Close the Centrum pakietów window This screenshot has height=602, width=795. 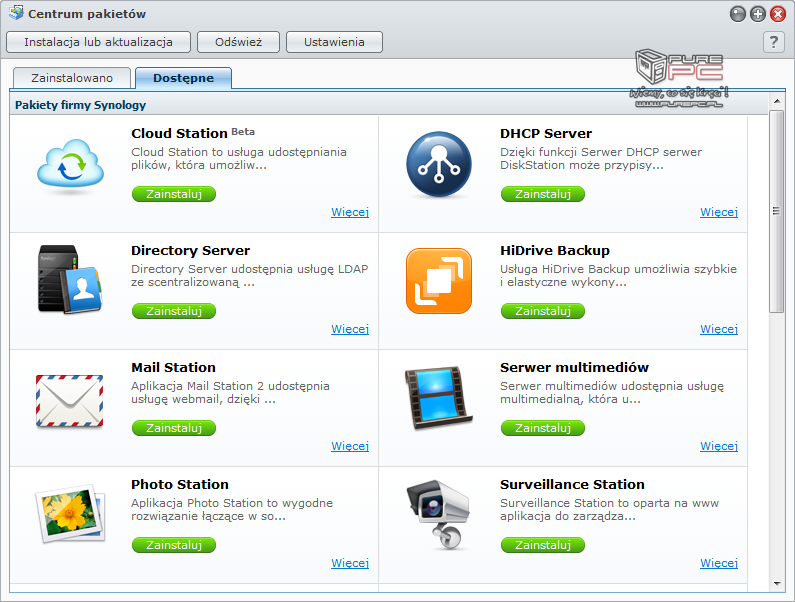coord(778,14)
